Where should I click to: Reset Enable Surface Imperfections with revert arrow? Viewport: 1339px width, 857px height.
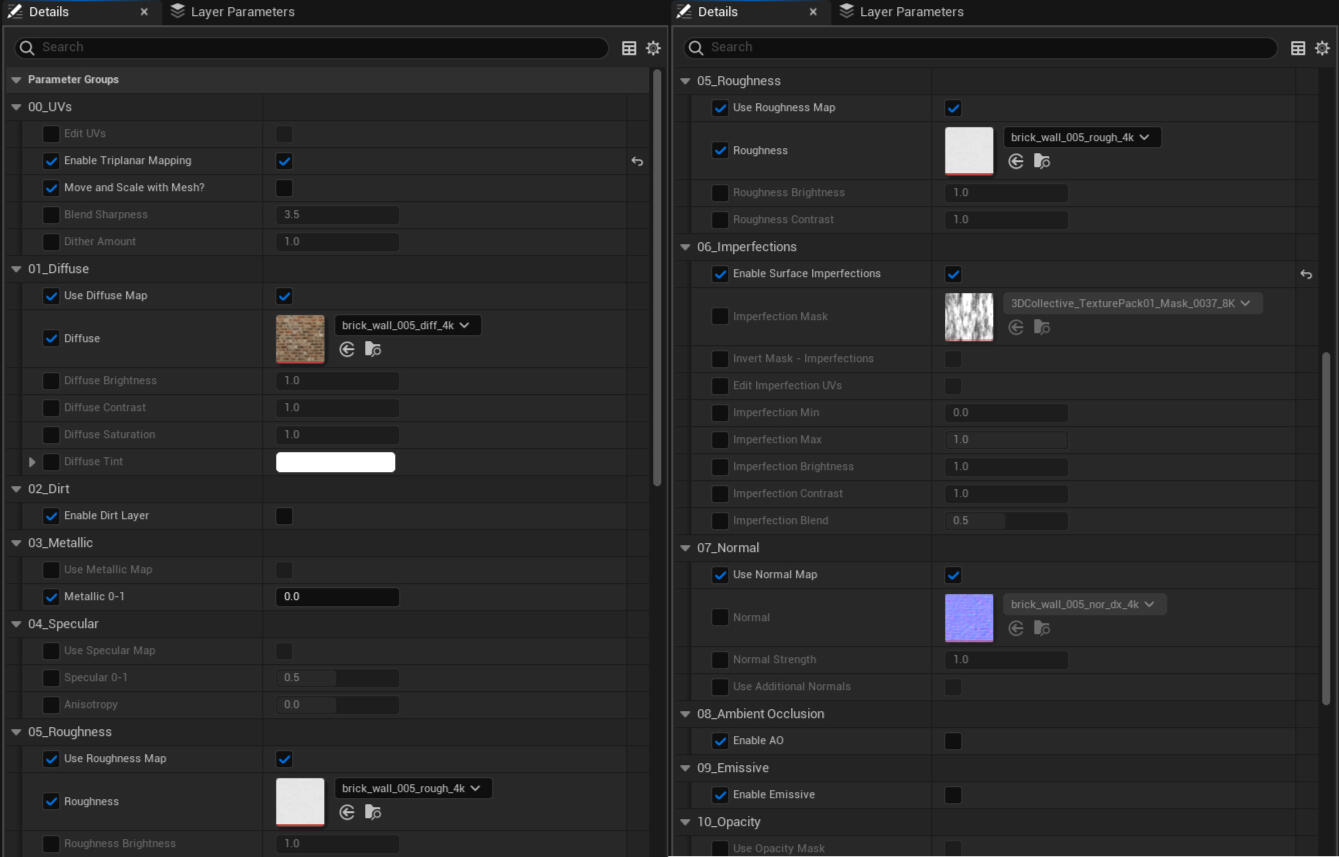[1306, 273]
